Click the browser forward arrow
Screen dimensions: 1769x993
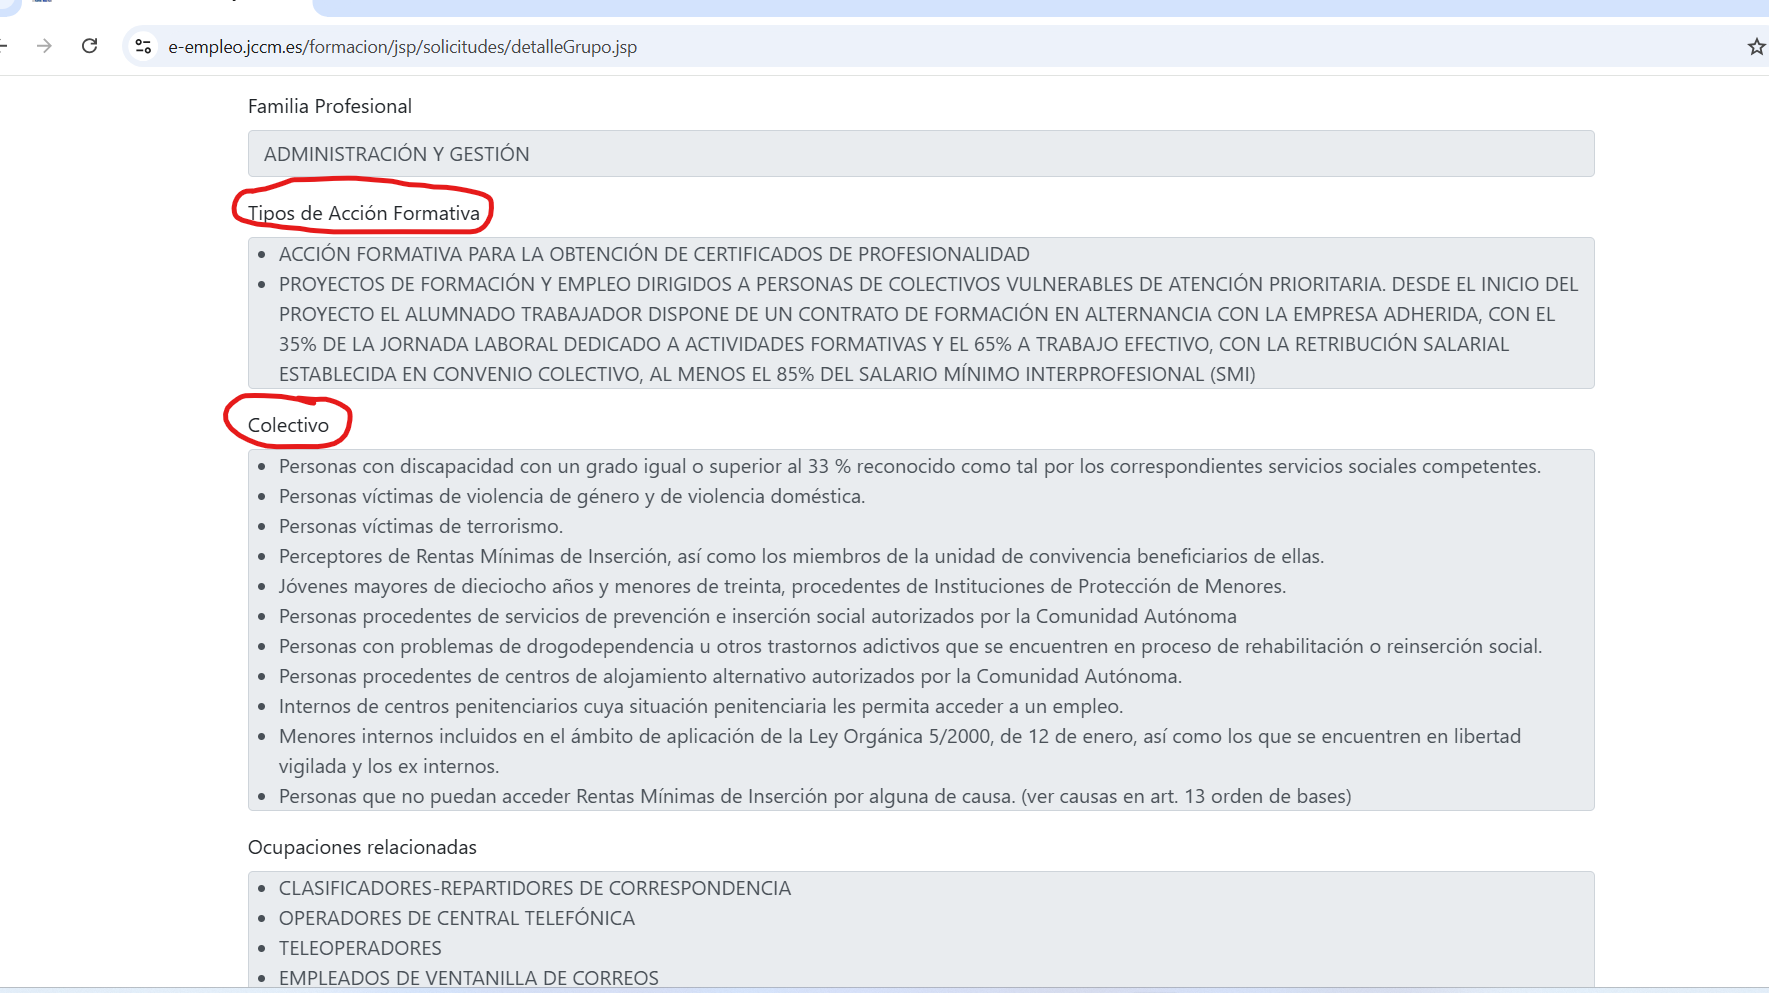tap(44, 46)
